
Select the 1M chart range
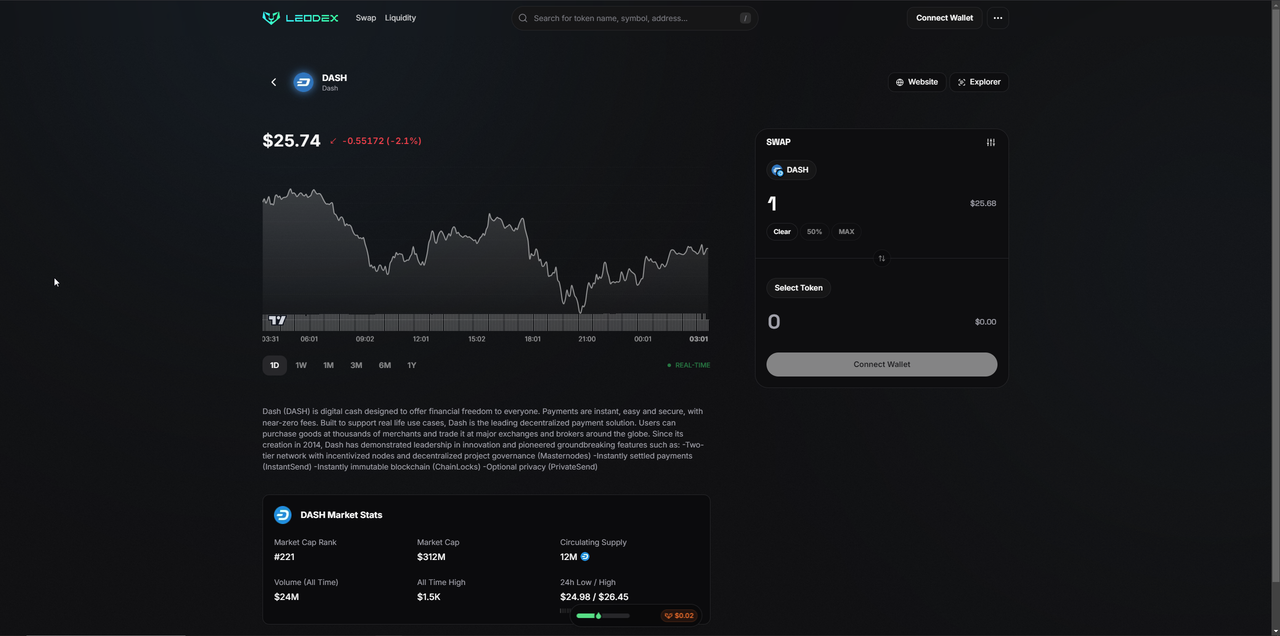point(328,365)
